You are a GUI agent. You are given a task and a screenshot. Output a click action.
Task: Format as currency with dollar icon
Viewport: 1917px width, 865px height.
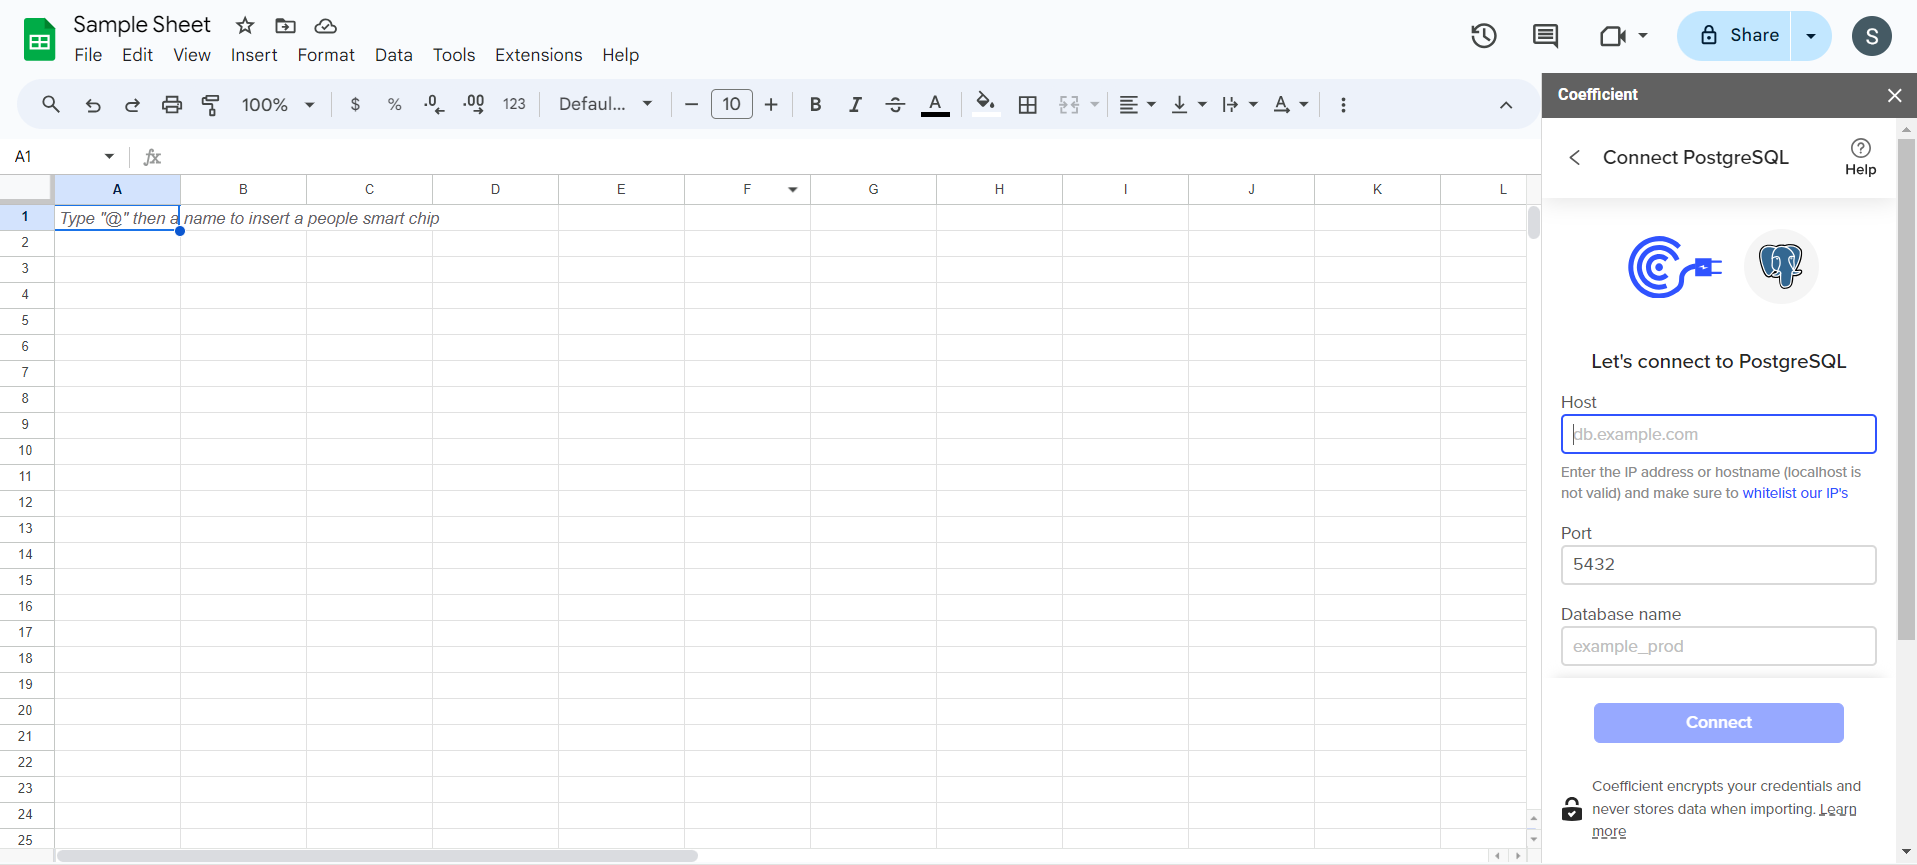pos(355,105)
